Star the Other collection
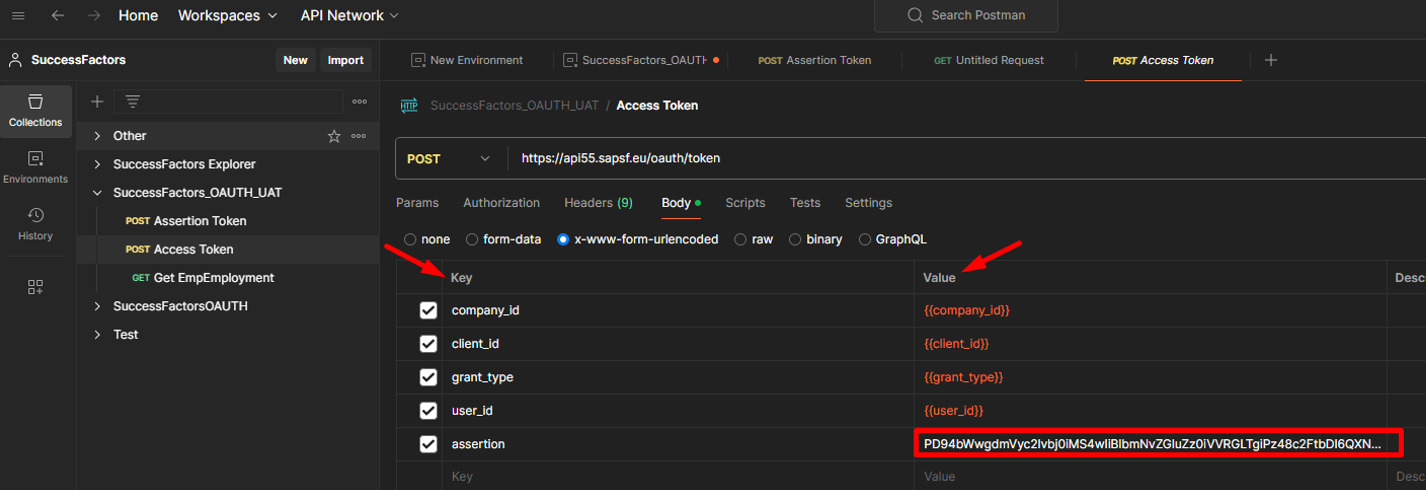 (x=334, y=136)
